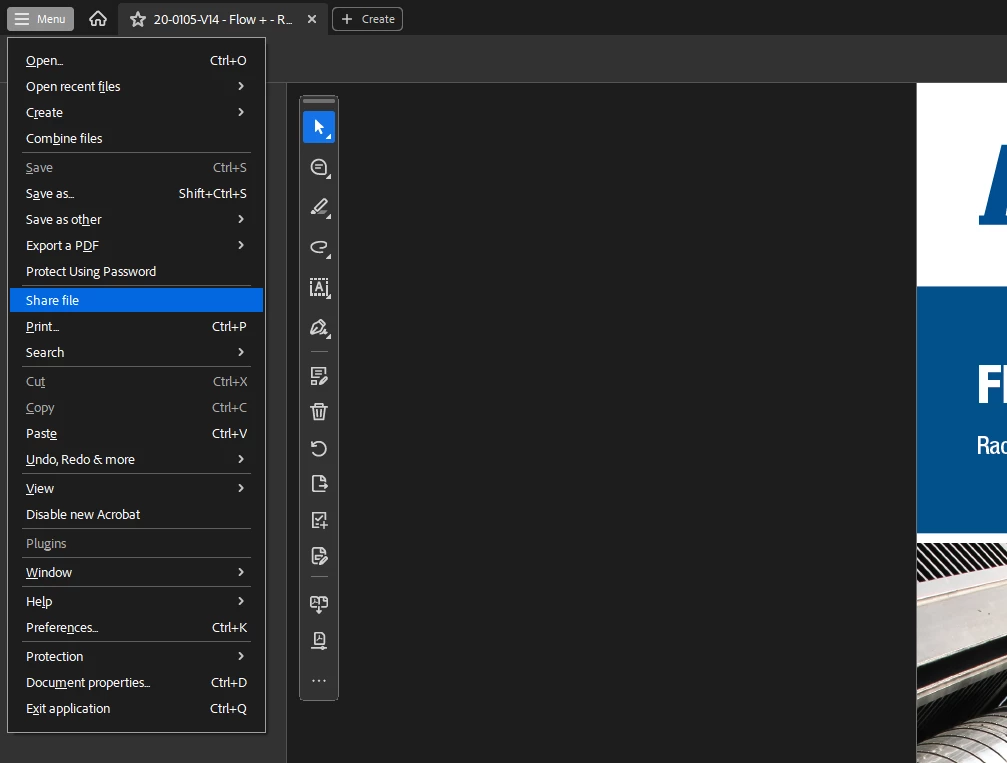The image size is (1007, 763).
Task: Grab the quick toolbar drag handle bar
Action: [x=319, y=101]
